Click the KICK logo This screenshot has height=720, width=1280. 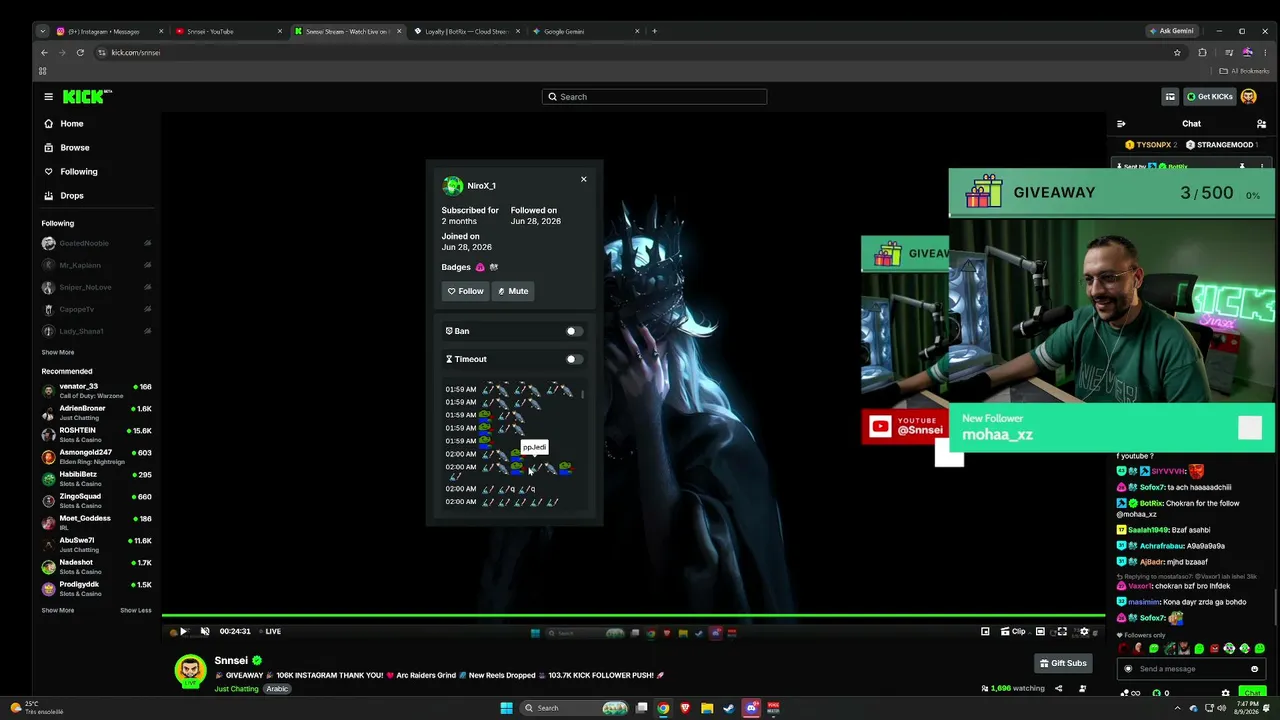coord(87,97)
